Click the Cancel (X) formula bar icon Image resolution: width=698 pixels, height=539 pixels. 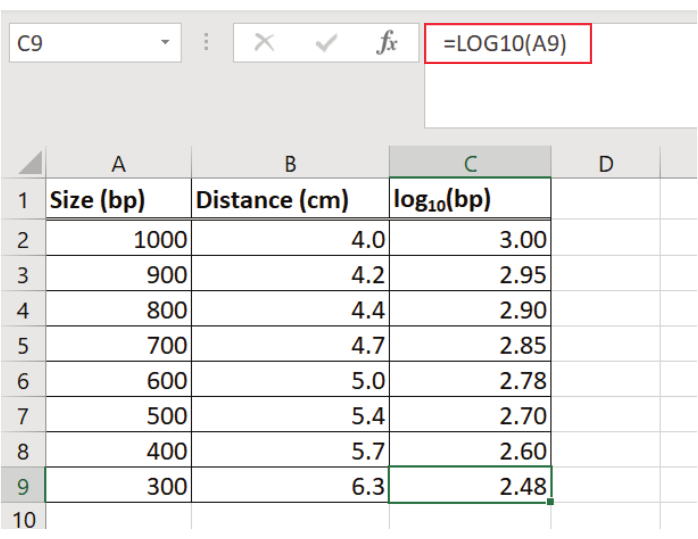click(264, 44)
